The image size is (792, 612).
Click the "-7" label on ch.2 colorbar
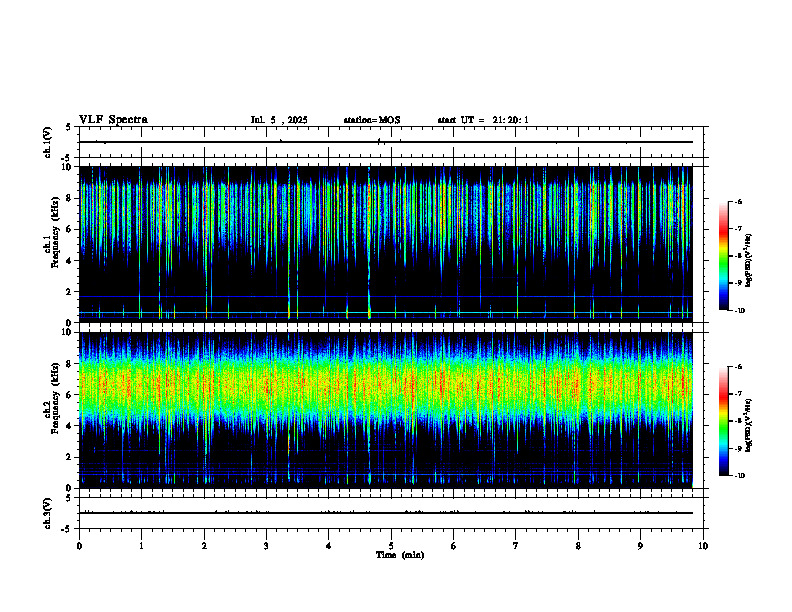737,394
